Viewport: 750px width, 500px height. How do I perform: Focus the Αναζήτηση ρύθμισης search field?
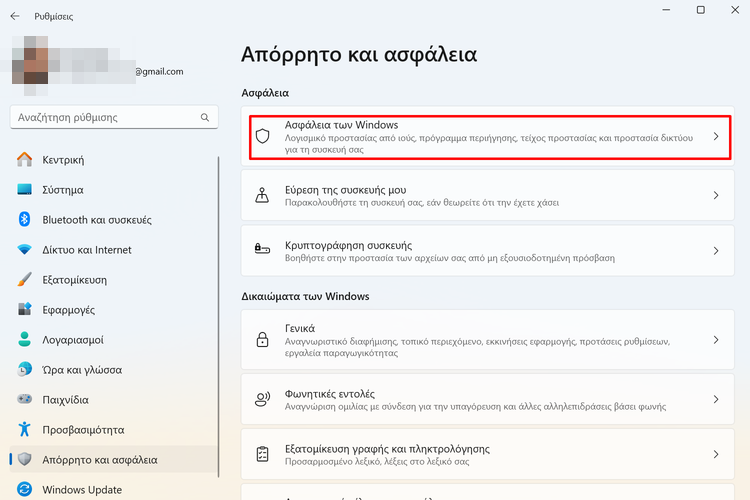(x=114, y=117)
